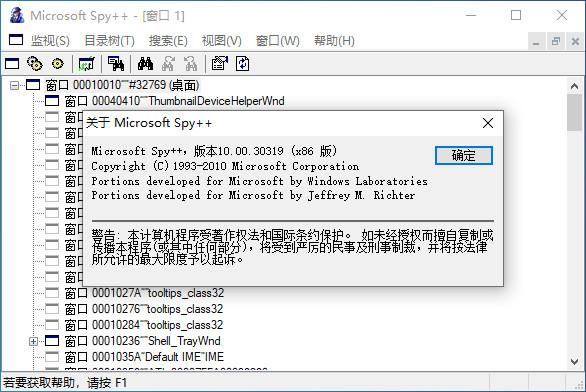586x392 pixels.
Task: Expand the Shell_TrayWnd tree node
Action: (33, 341)
